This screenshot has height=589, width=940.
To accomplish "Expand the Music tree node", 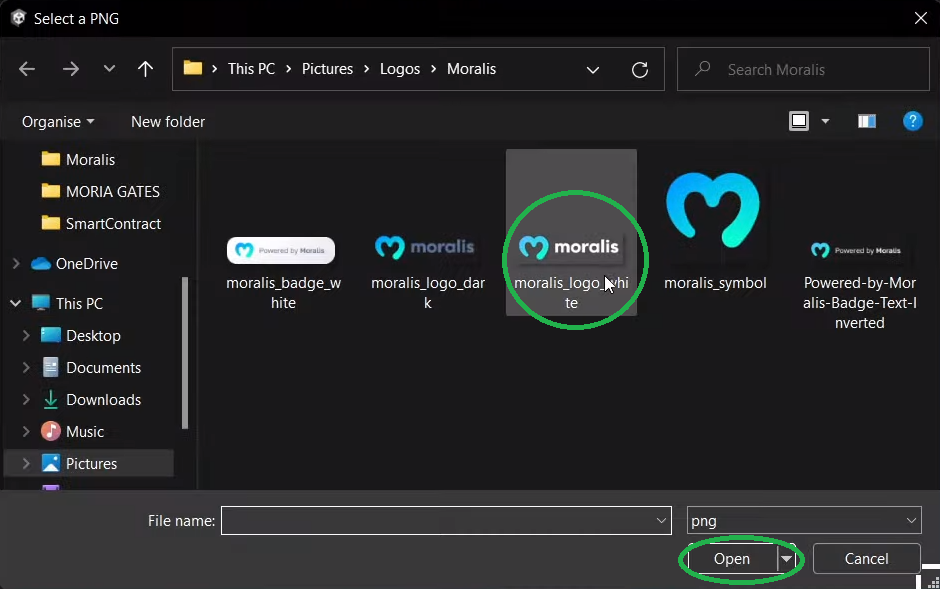I will point(26,431).
